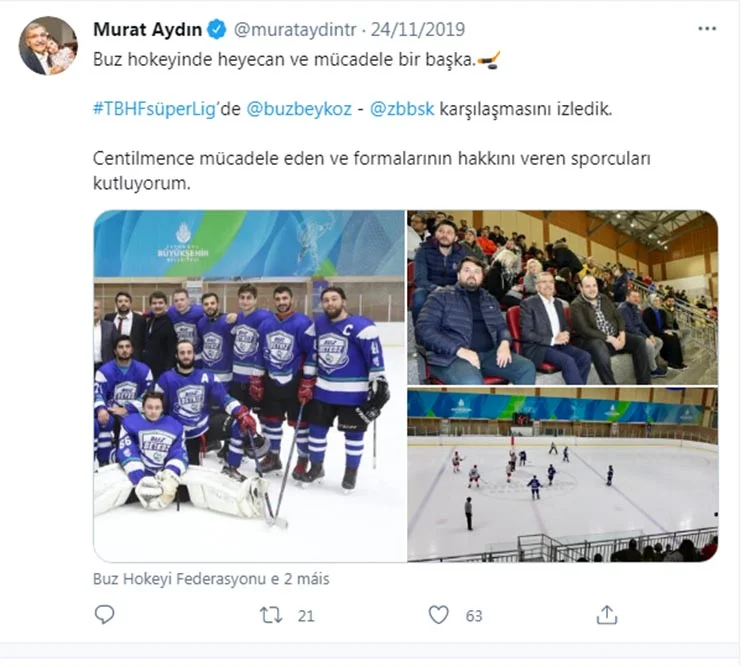Open the #TBHFsüperLig hashtag

tap(156, 109)
